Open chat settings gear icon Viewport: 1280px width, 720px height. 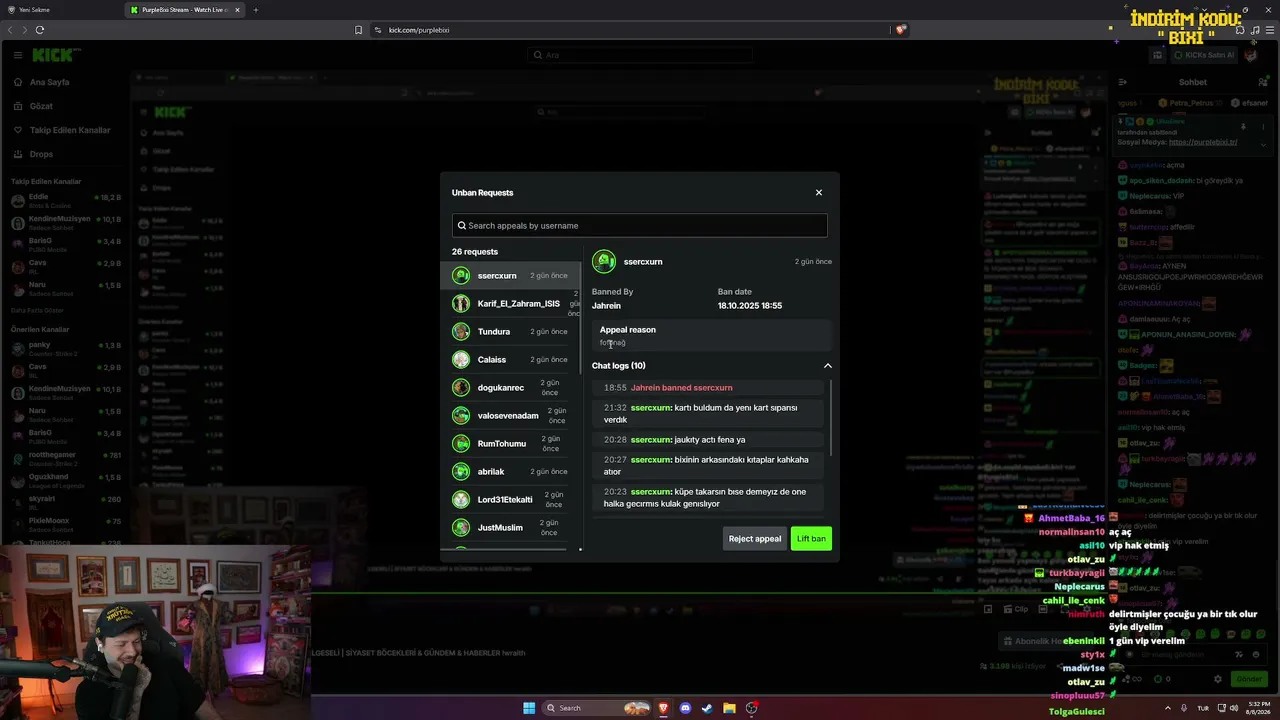[1217, 679]
